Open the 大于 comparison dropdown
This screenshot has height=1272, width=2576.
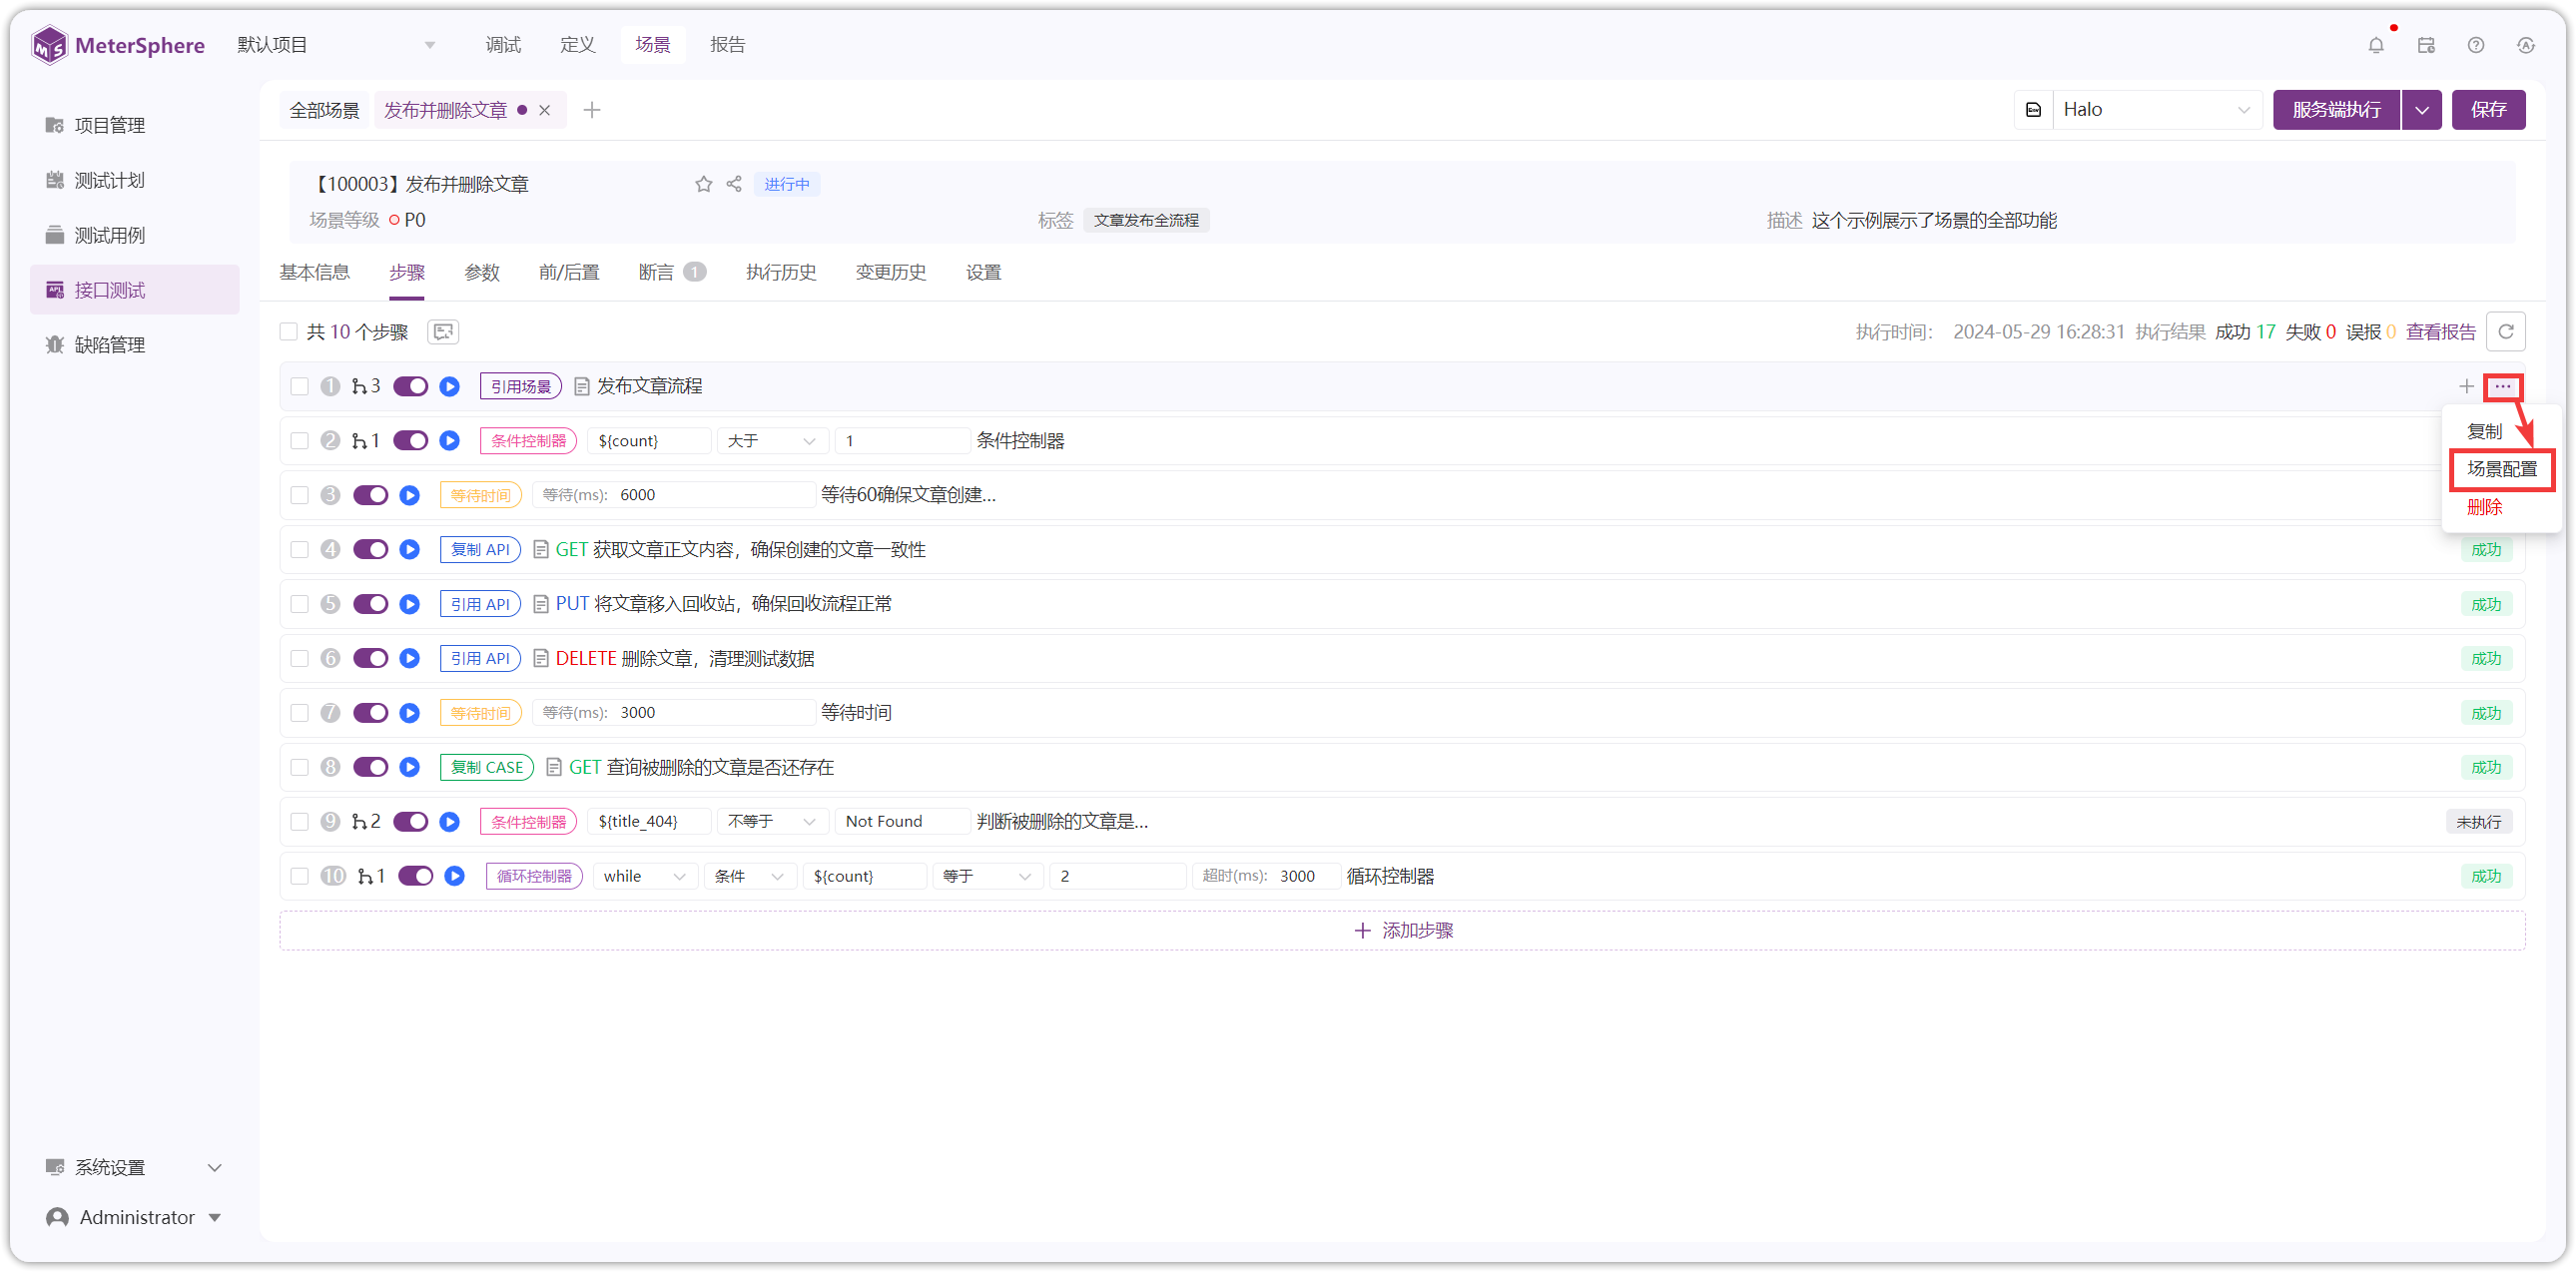(x=772, y=441)
